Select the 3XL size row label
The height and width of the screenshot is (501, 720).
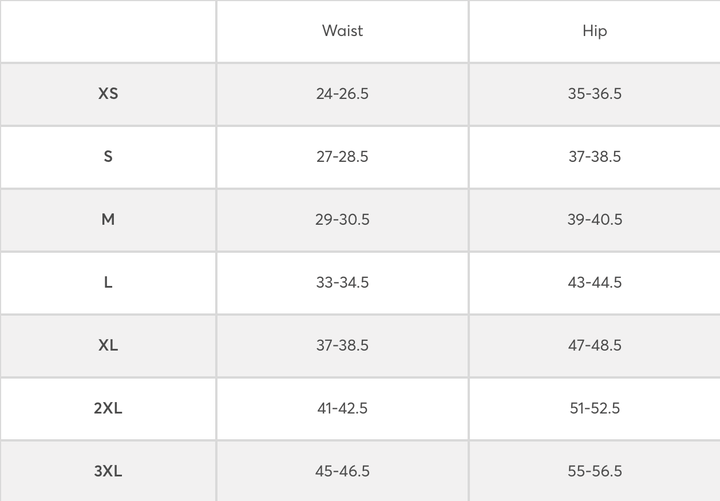click(x=108, y=471)
